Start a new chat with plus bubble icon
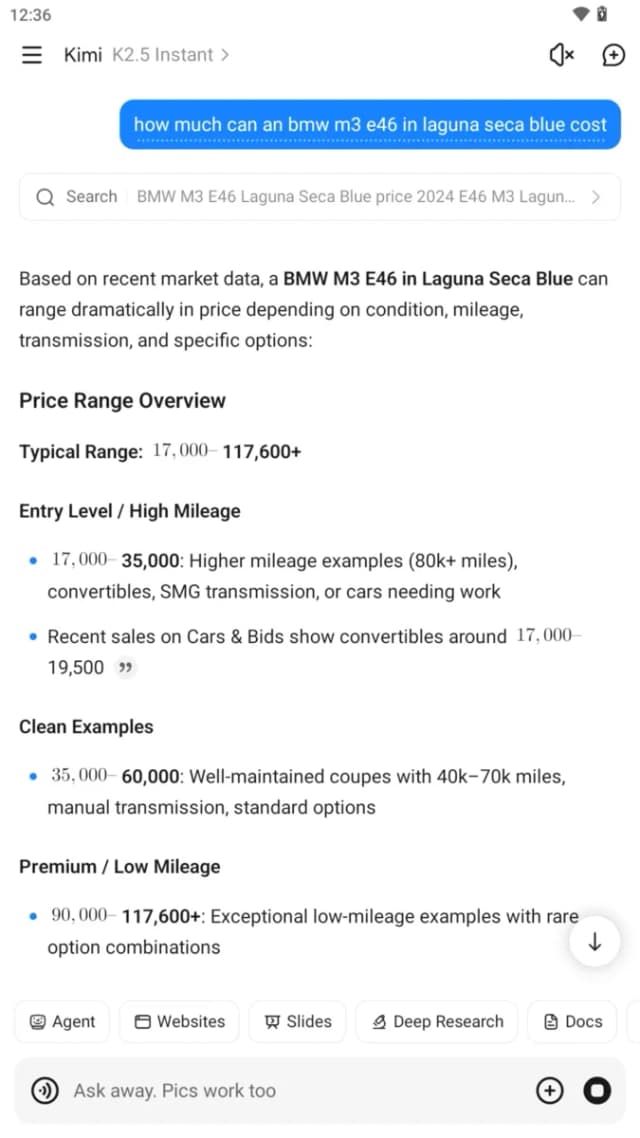The image size is (640, 1138). [614, 55]
